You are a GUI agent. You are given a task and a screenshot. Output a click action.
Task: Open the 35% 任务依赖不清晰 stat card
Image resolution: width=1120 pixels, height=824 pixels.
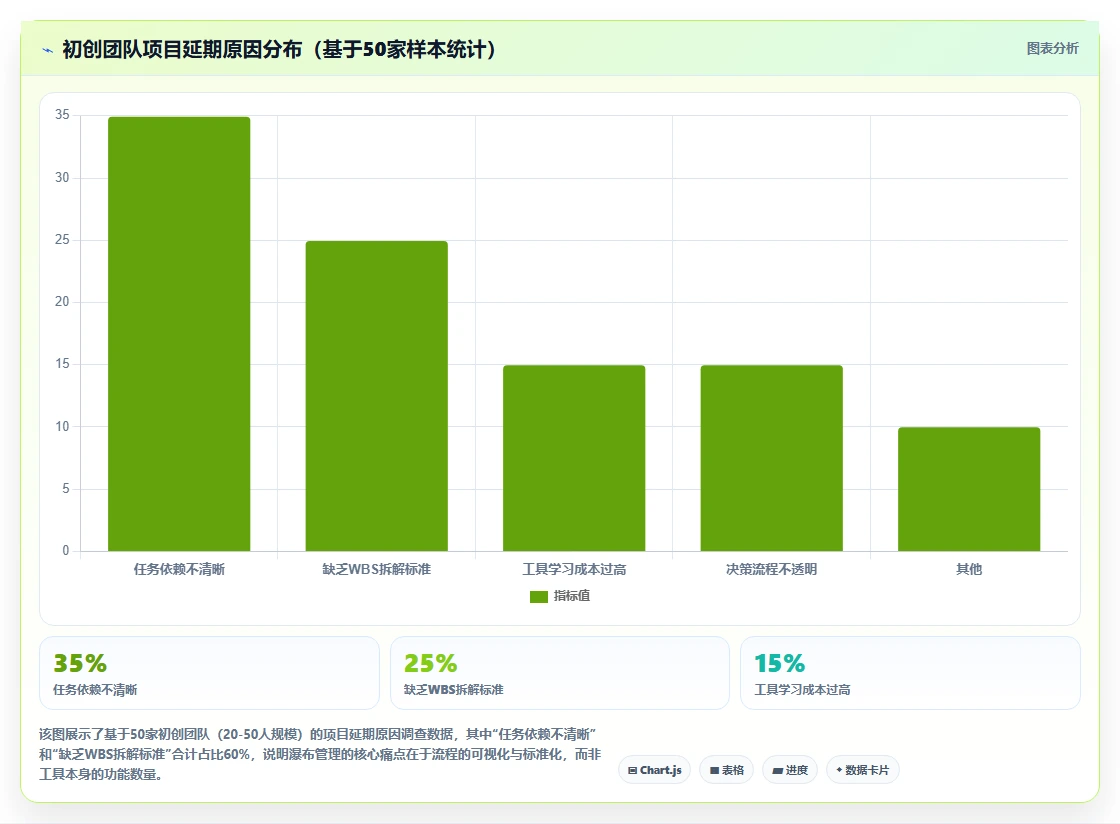tap(209, 673)
